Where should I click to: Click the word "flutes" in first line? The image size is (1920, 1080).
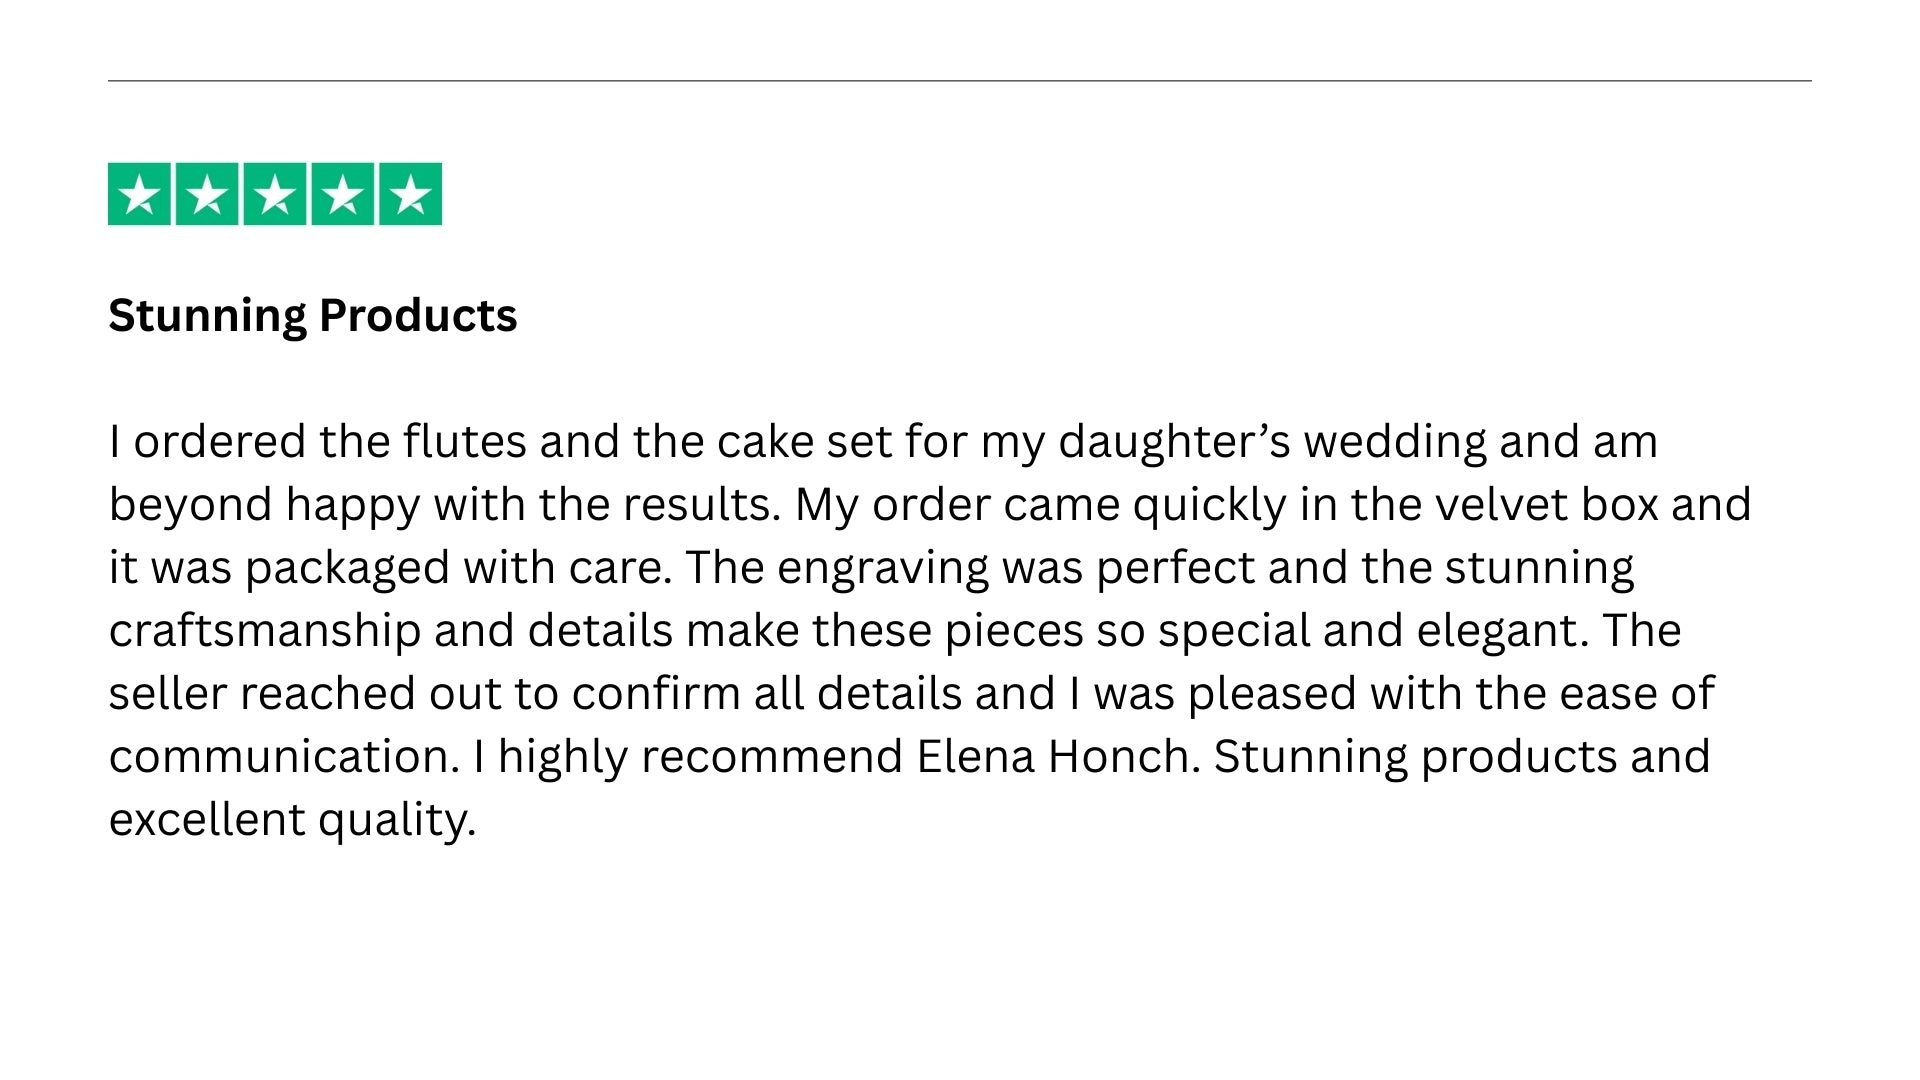coord(464,442)
